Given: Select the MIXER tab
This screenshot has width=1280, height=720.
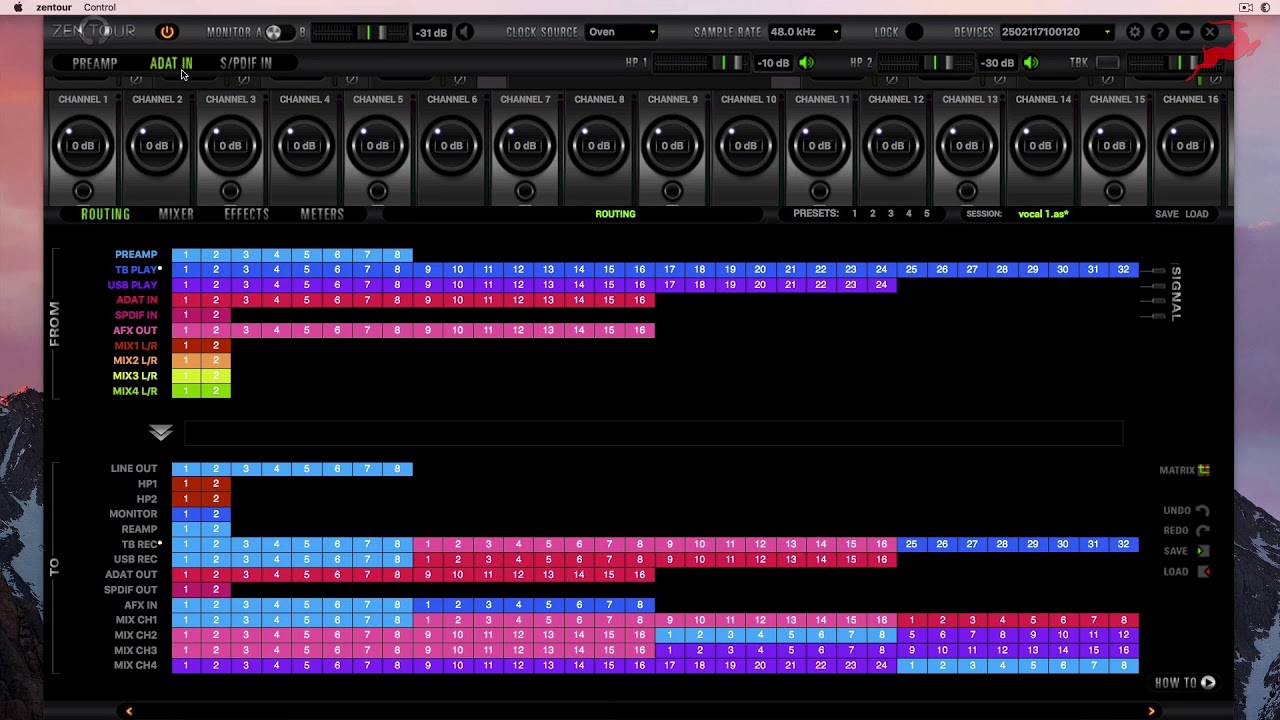Looking at the screenshot, I should click(x=176, y=214).
